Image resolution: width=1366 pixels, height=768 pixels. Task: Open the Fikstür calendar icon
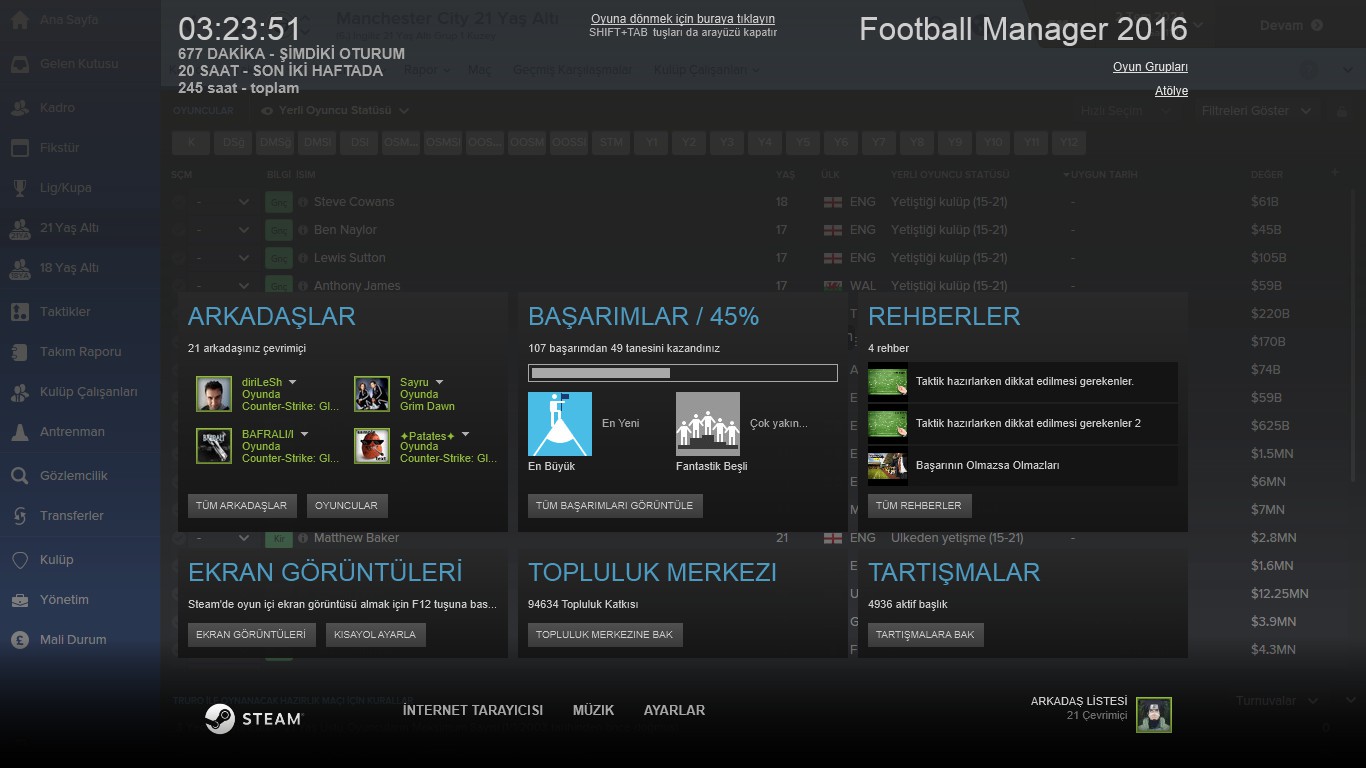[x=20, y=148]
